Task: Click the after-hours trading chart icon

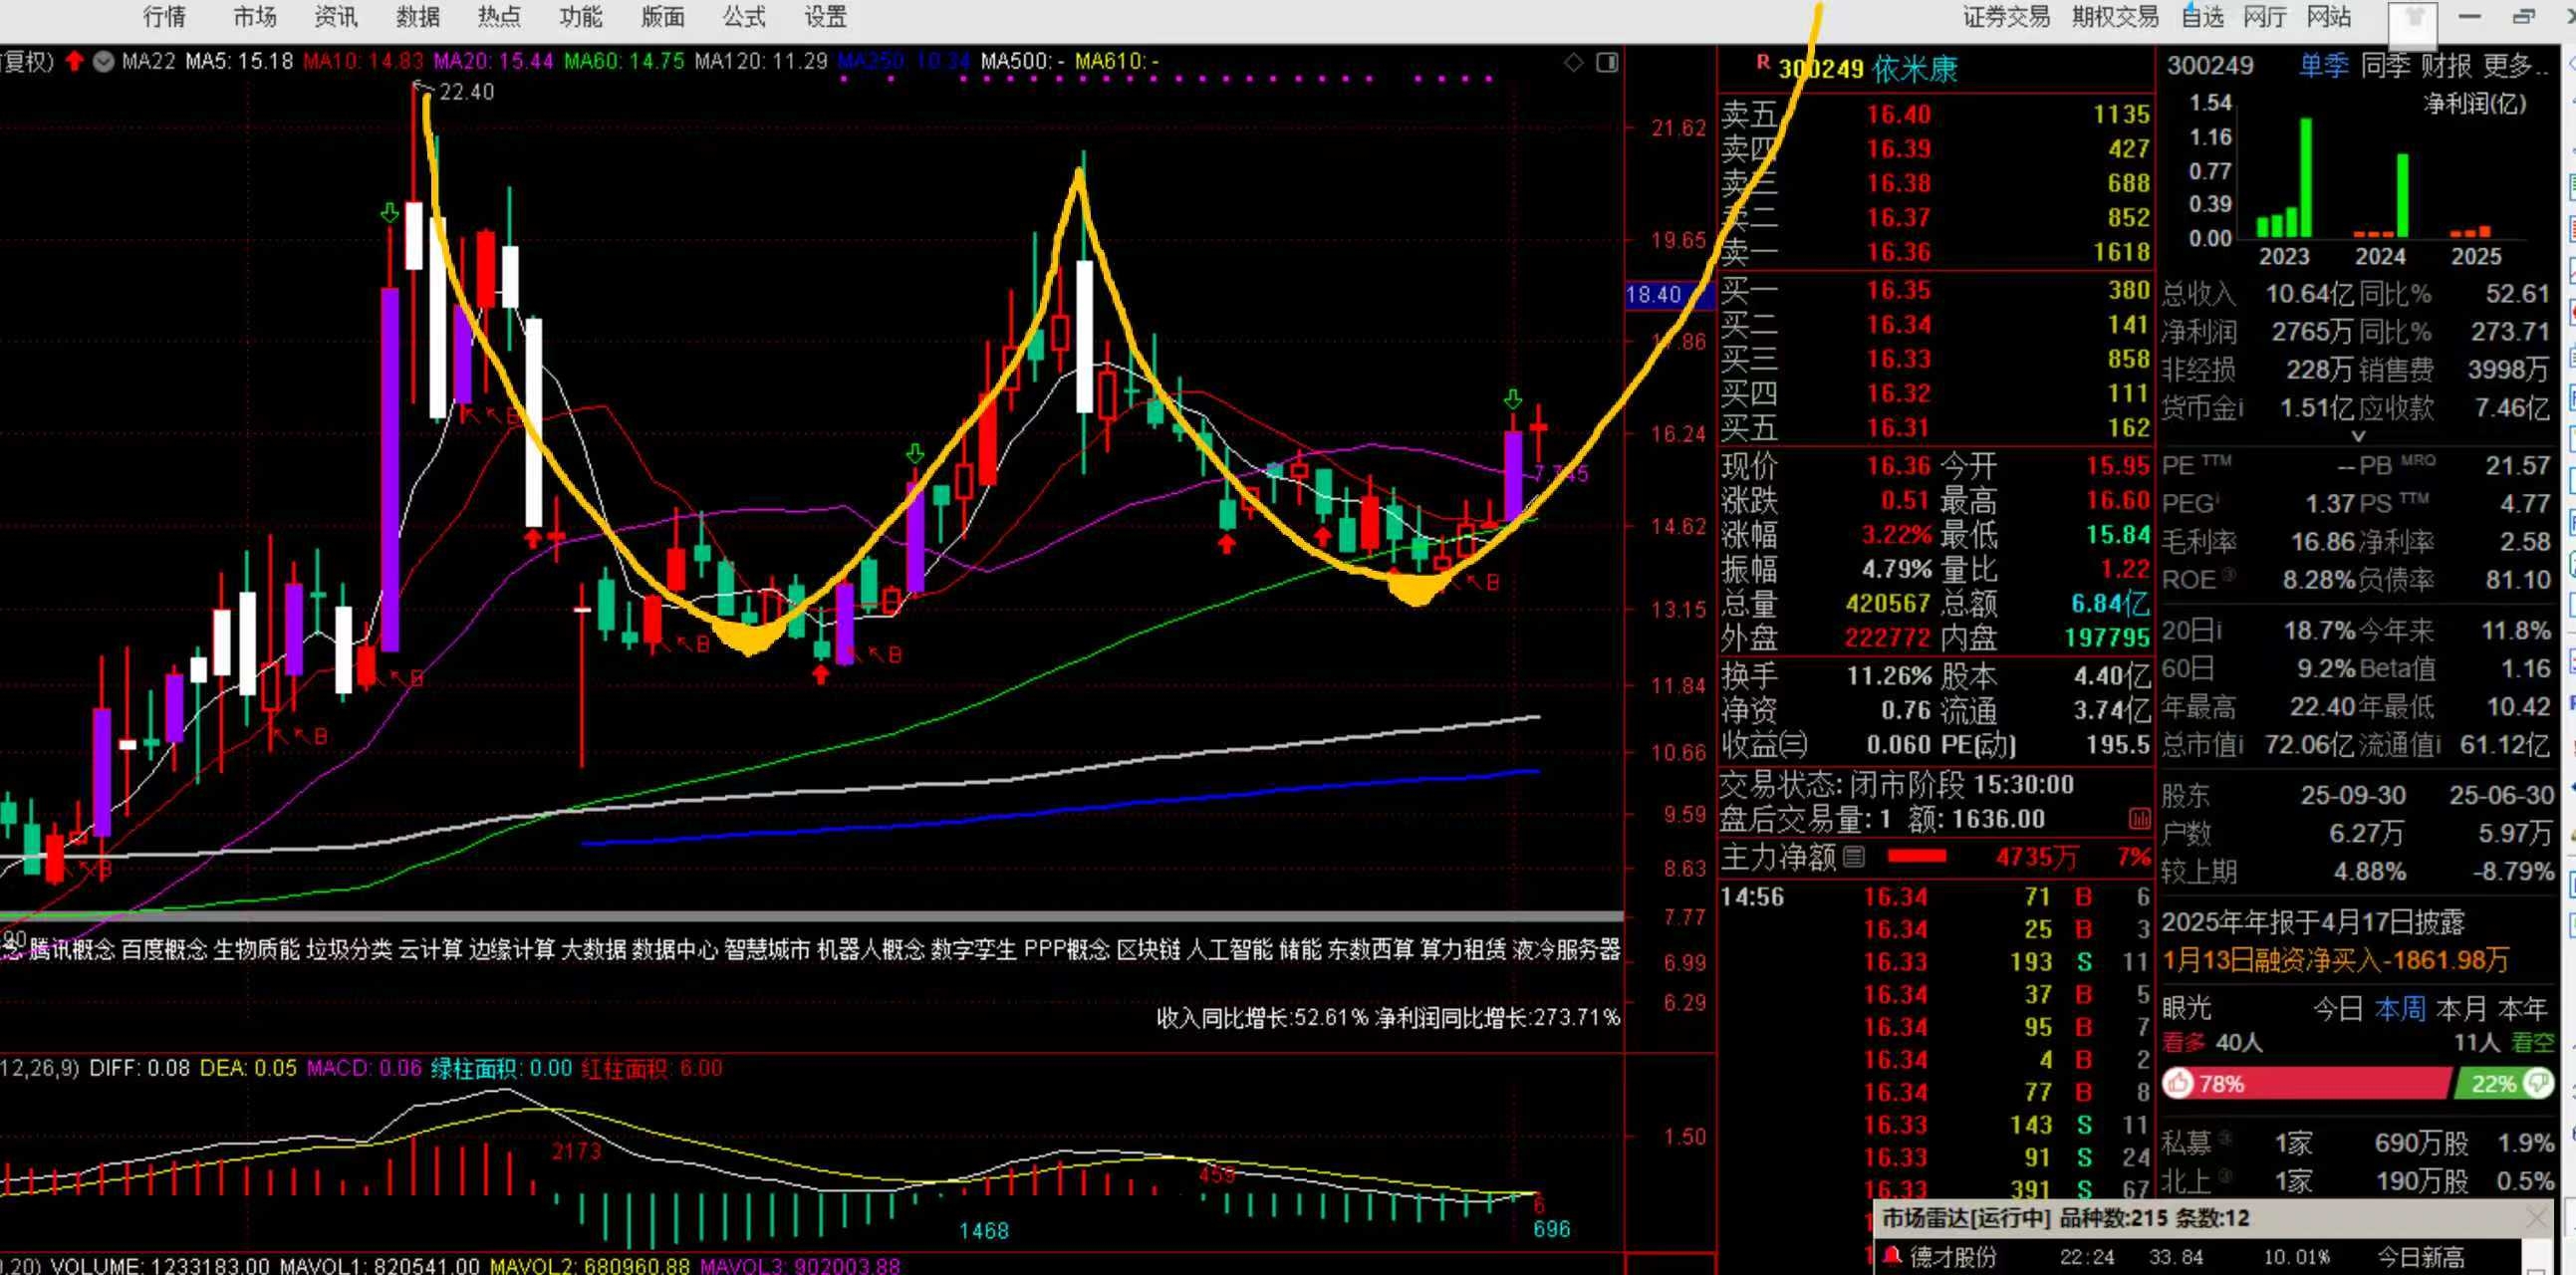Action: click(2138, 819)
